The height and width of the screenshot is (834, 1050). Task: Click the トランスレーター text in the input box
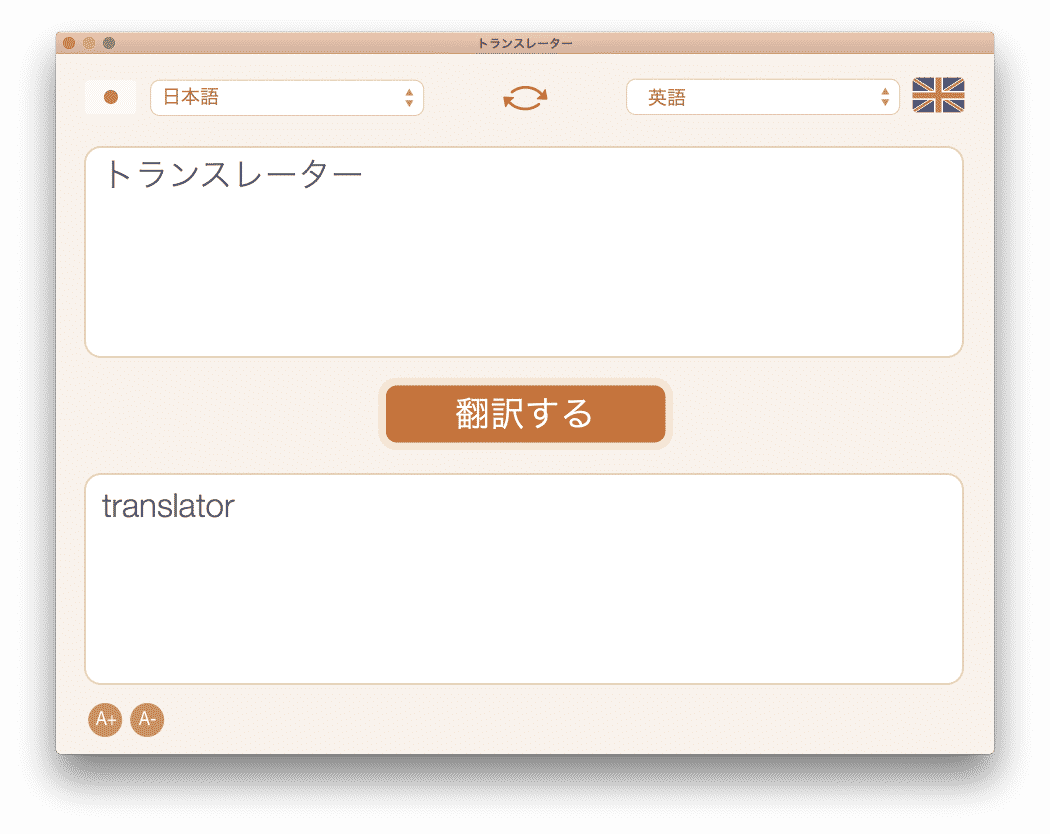coord(233,175)
